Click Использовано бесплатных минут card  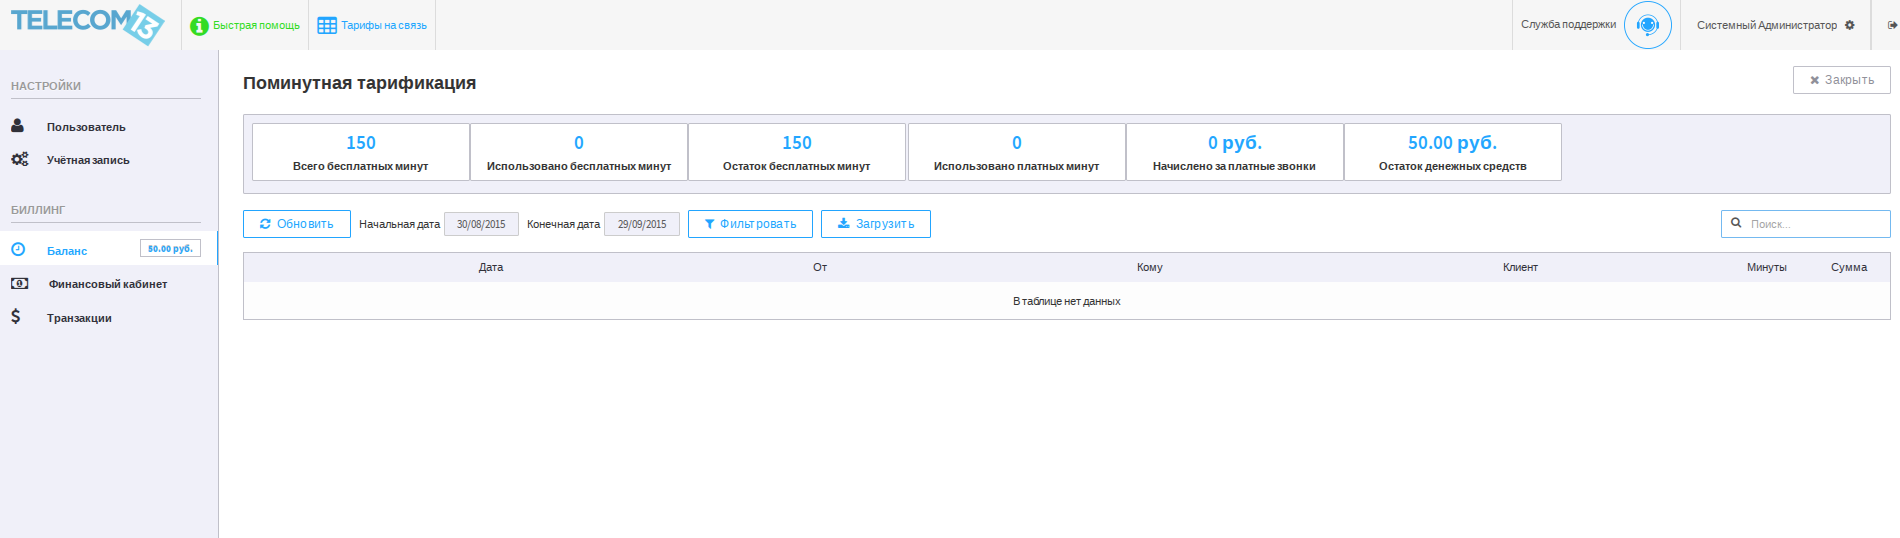pyautogui.click(x=579, y=152)
